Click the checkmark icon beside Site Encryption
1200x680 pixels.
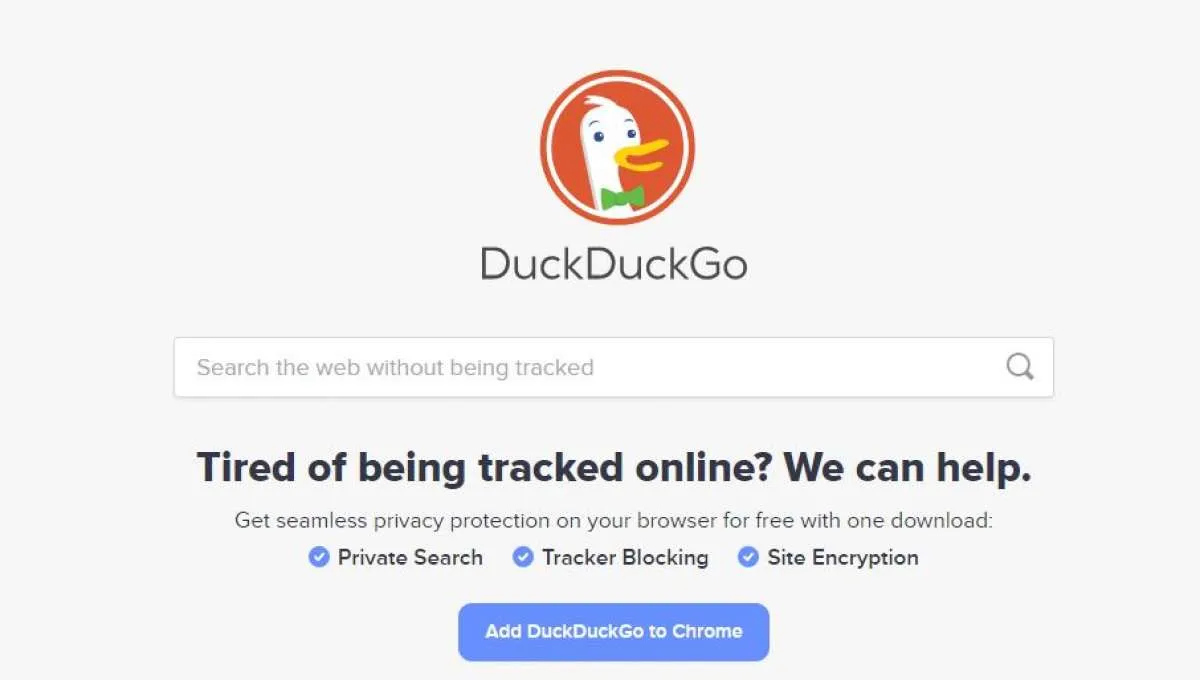tap(748, 557)
